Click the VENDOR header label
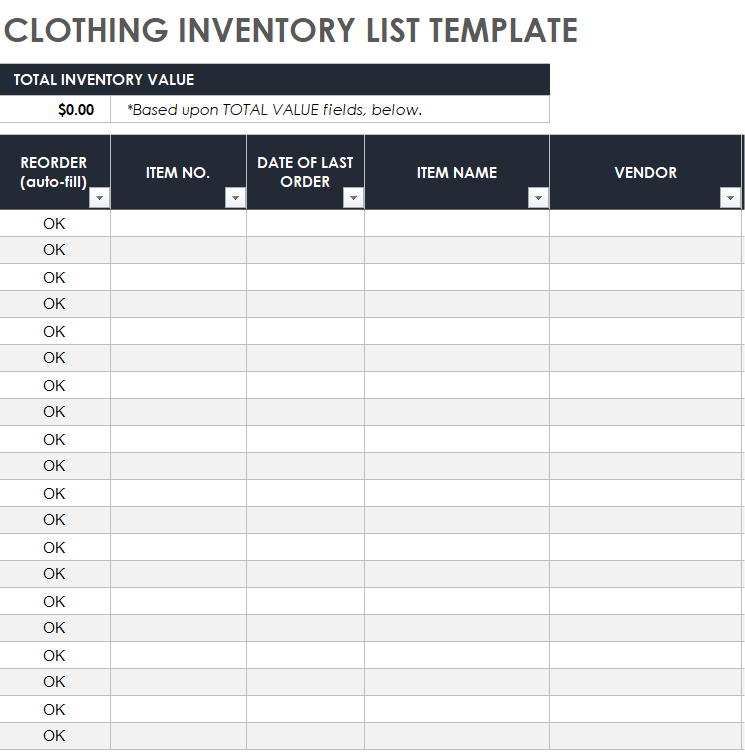Image resolution: width=745 pixels, height=755 pixels. (x=645, y=172)
